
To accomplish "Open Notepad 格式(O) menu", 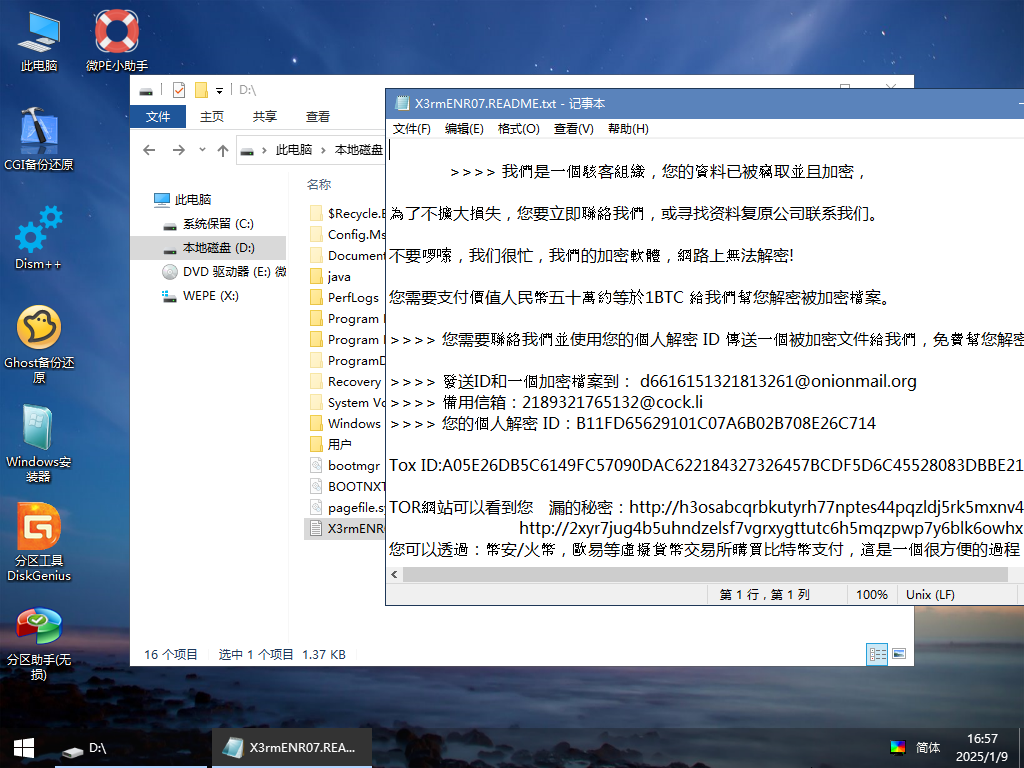I will 519,129.
